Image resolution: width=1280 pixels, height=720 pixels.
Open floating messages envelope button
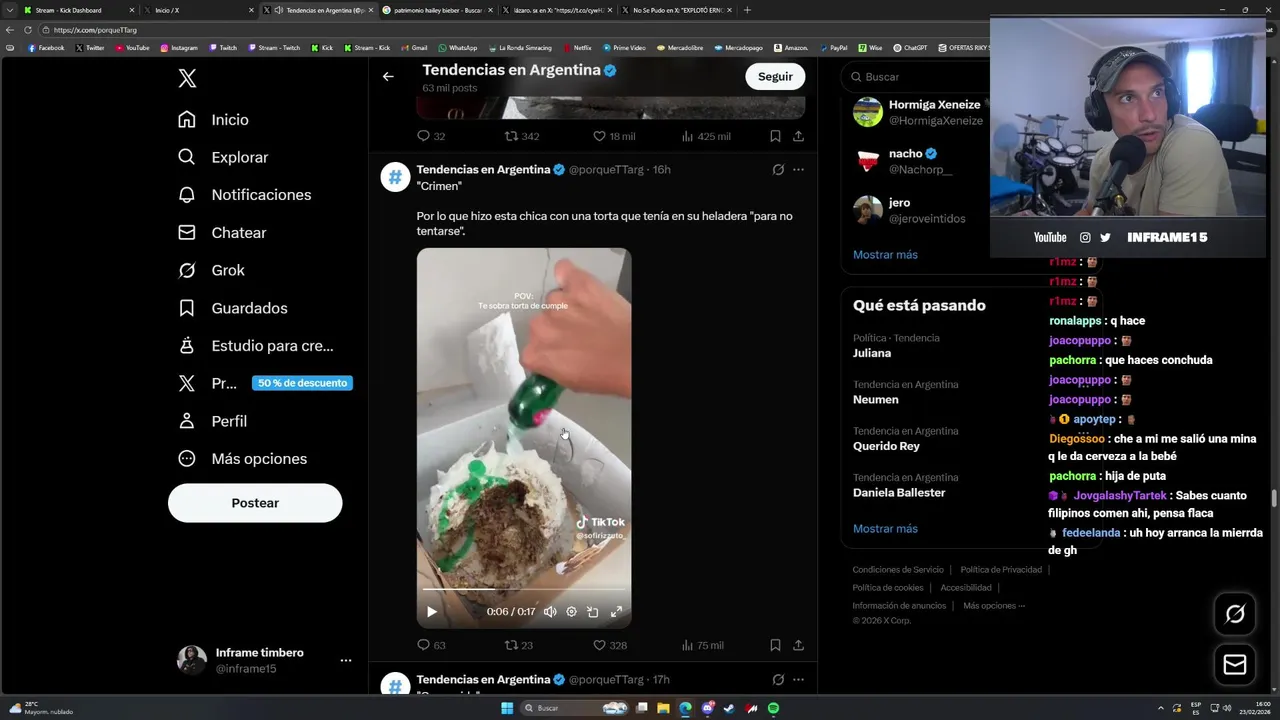point(1235,665)
